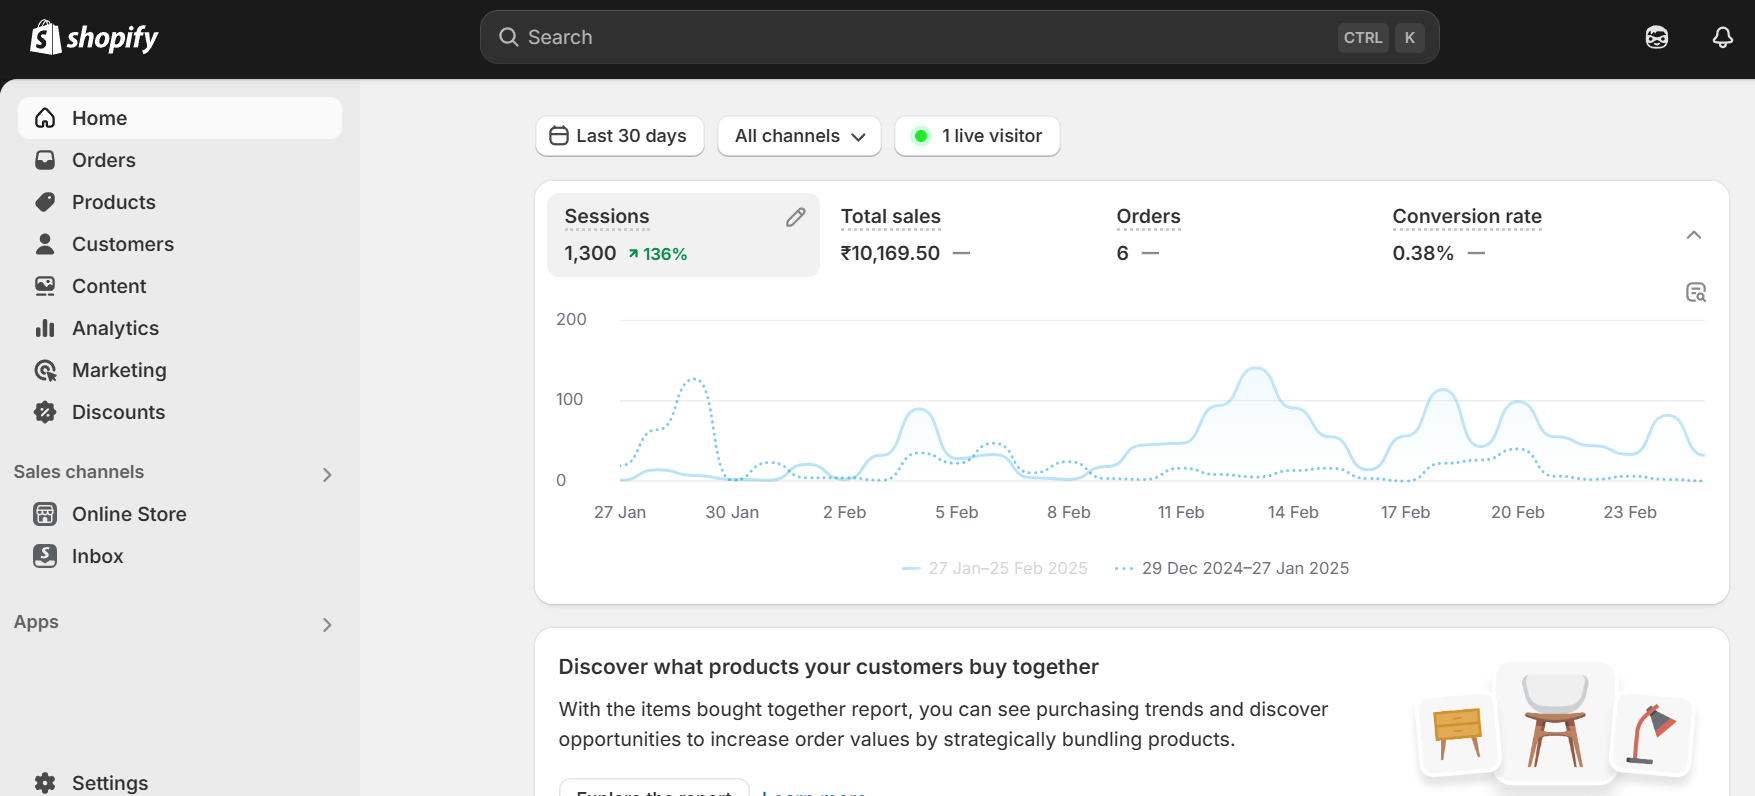This screenshot has width=1755, height=796.
Task: Click the edit pencil on Sessions card
Action: (x=795, y=217)
